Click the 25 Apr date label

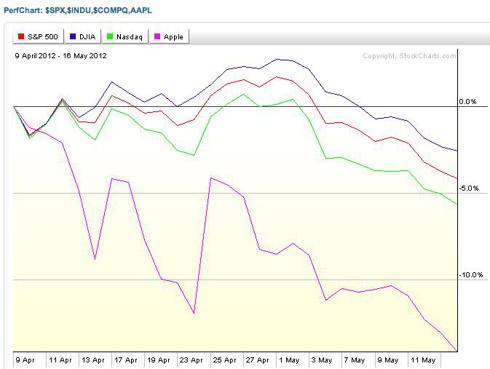(x=224, y=360)
